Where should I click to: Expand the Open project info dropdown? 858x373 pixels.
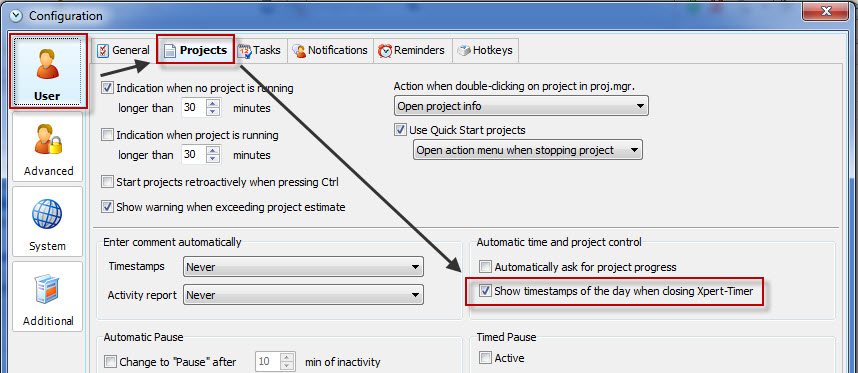click(521, 106)
